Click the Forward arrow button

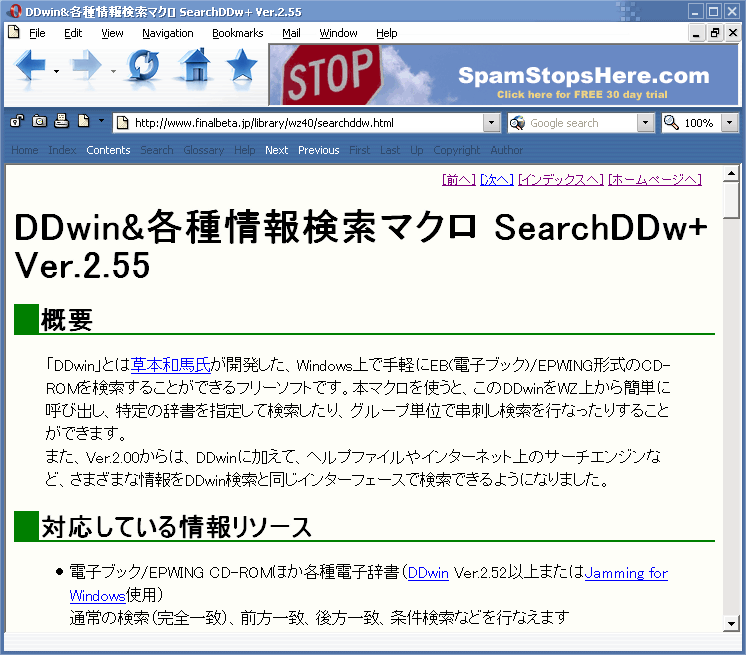click(x=88, y=70)
